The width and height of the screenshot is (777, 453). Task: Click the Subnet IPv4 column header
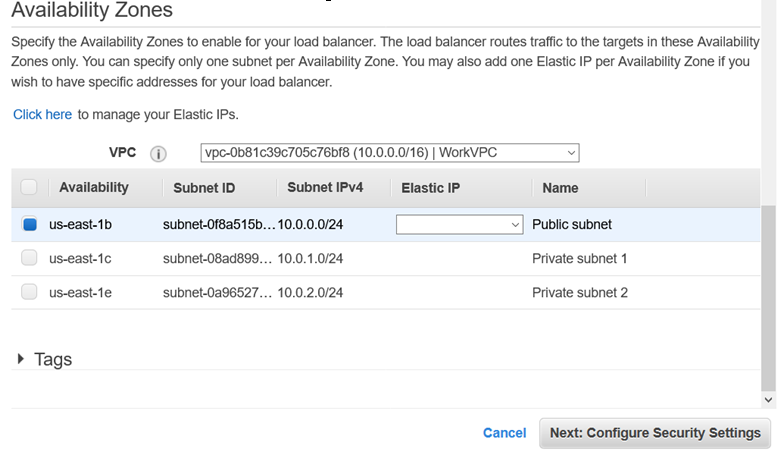point(325,187)
